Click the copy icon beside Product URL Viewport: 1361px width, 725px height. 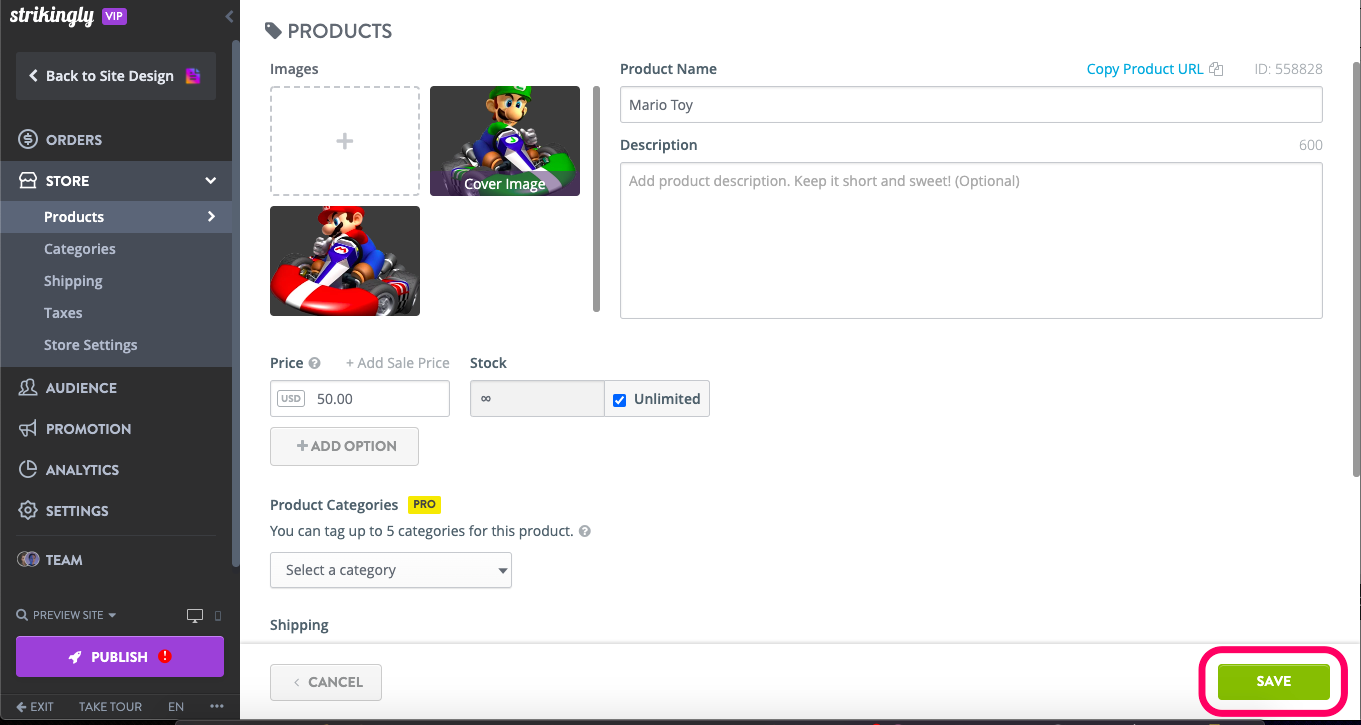tap(1216, 69)
